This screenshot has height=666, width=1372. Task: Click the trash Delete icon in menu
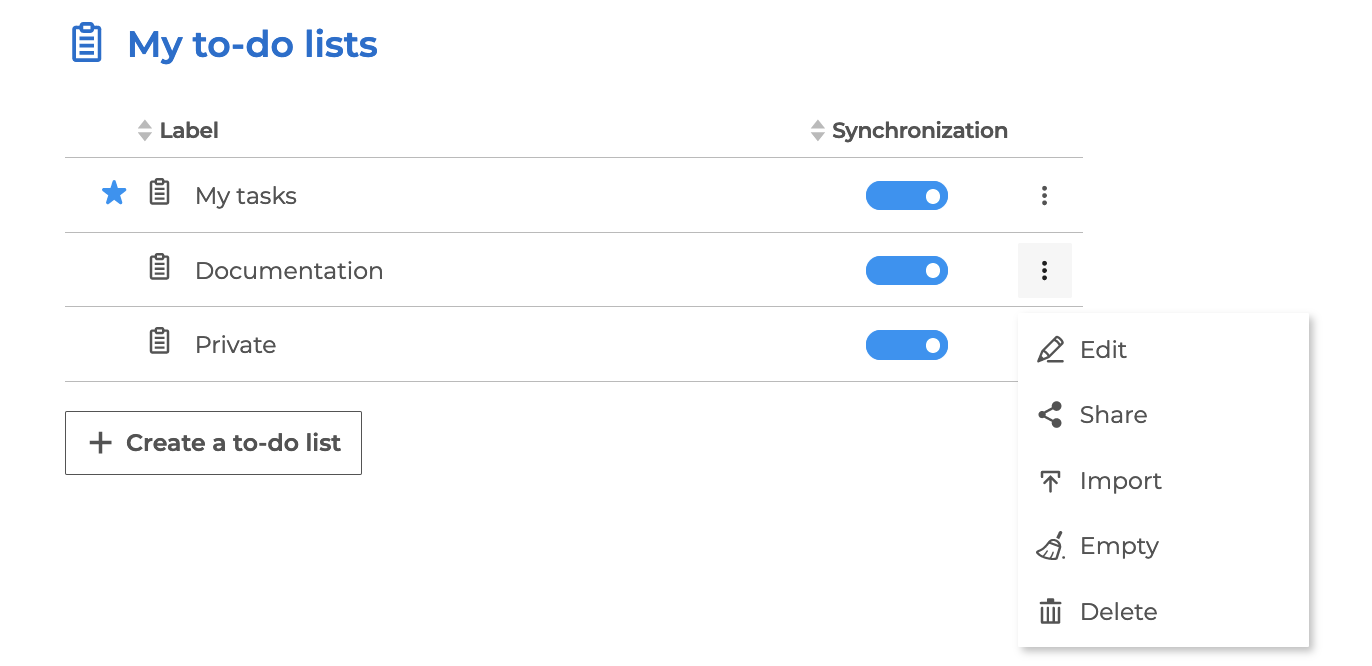pos(1050,612)
